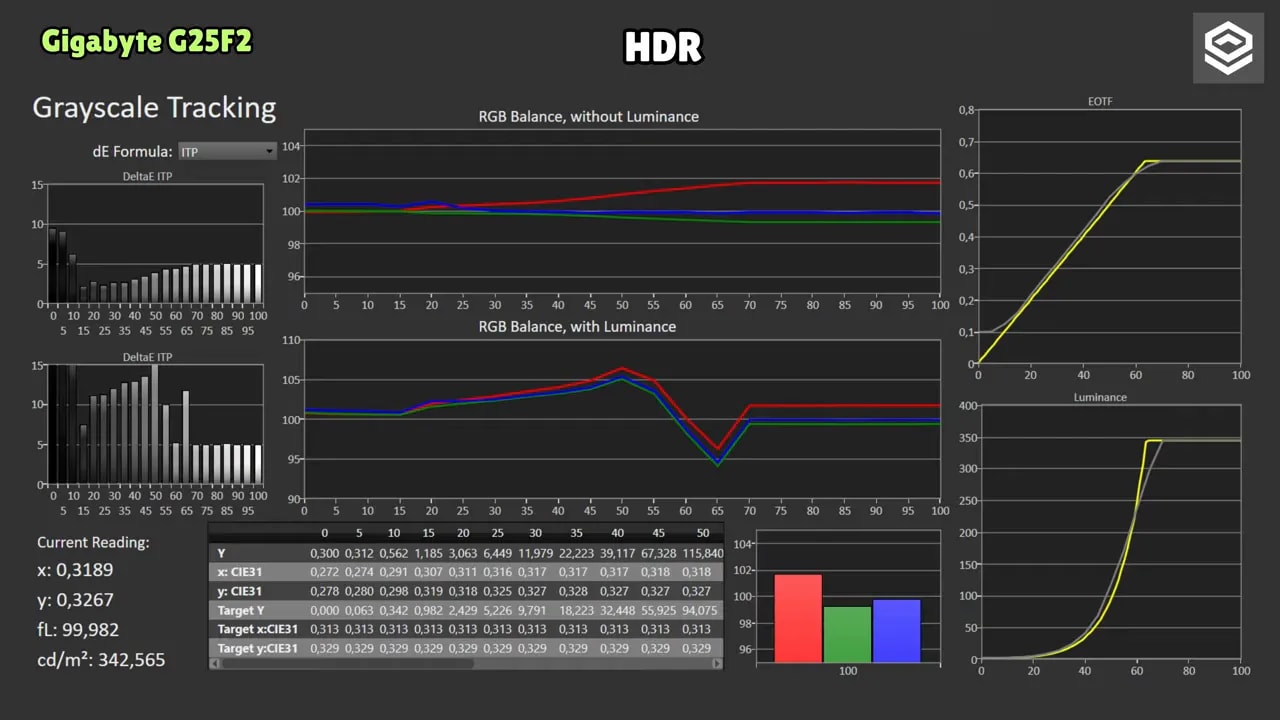Click the HDR title text
Viewport: 1280px width, 720px height.
(x=663, y=47)
